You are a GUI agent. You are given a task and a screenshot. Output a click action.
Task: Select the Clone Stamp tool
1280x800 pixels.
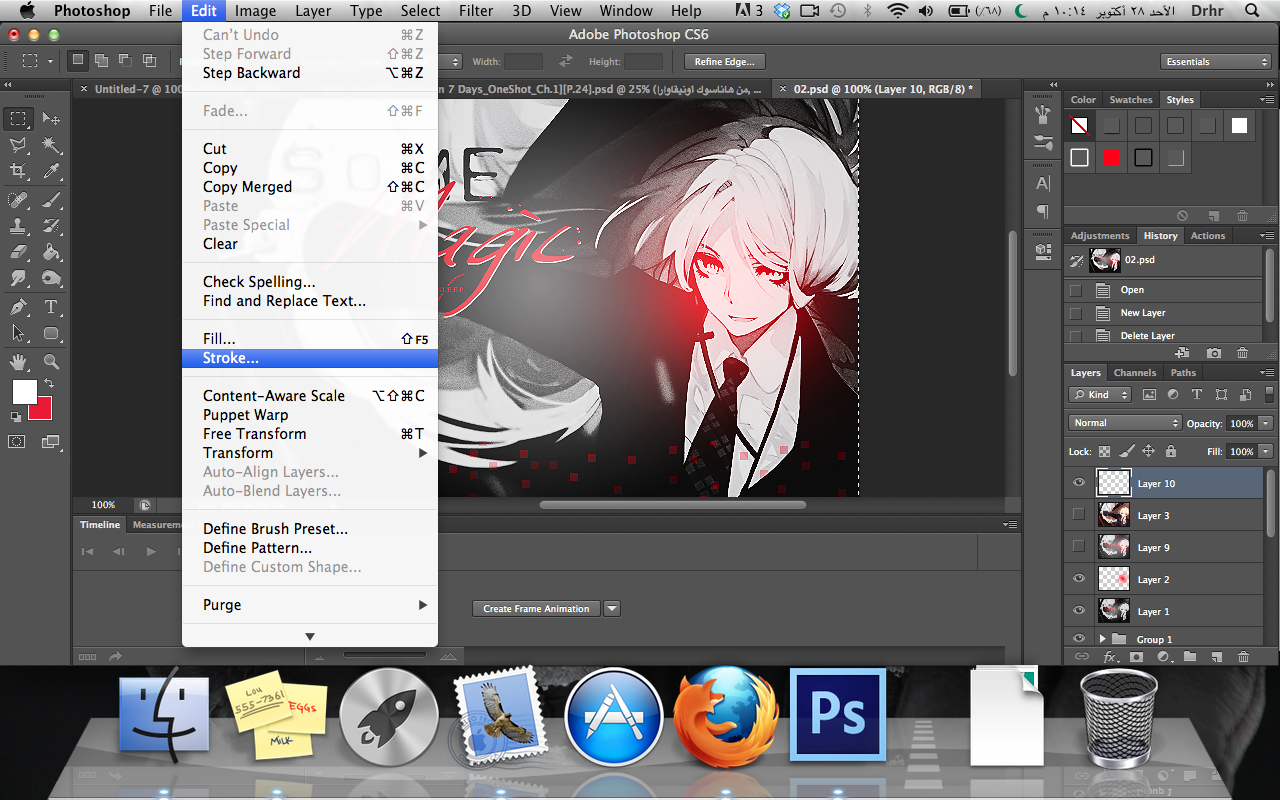click(x=19, y=226)
